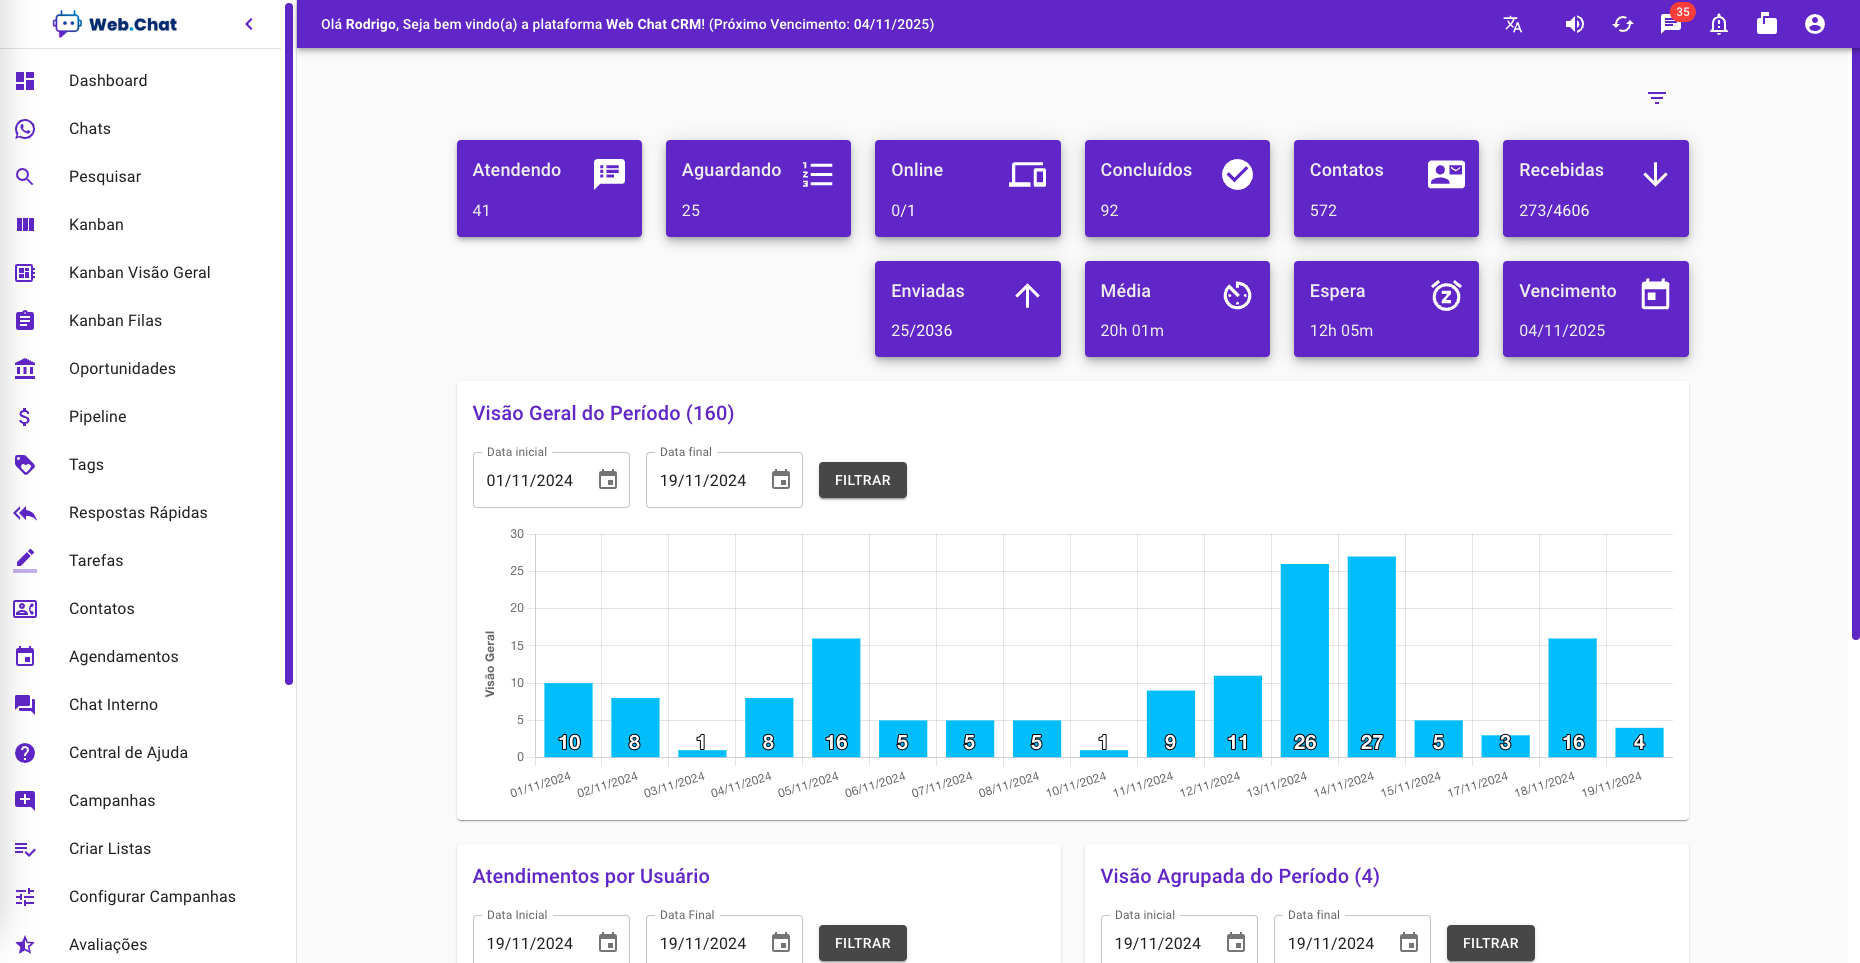The image size is (1860, 963).
Task: Open the notification bell alert icon
Action: coord(1719,24)
